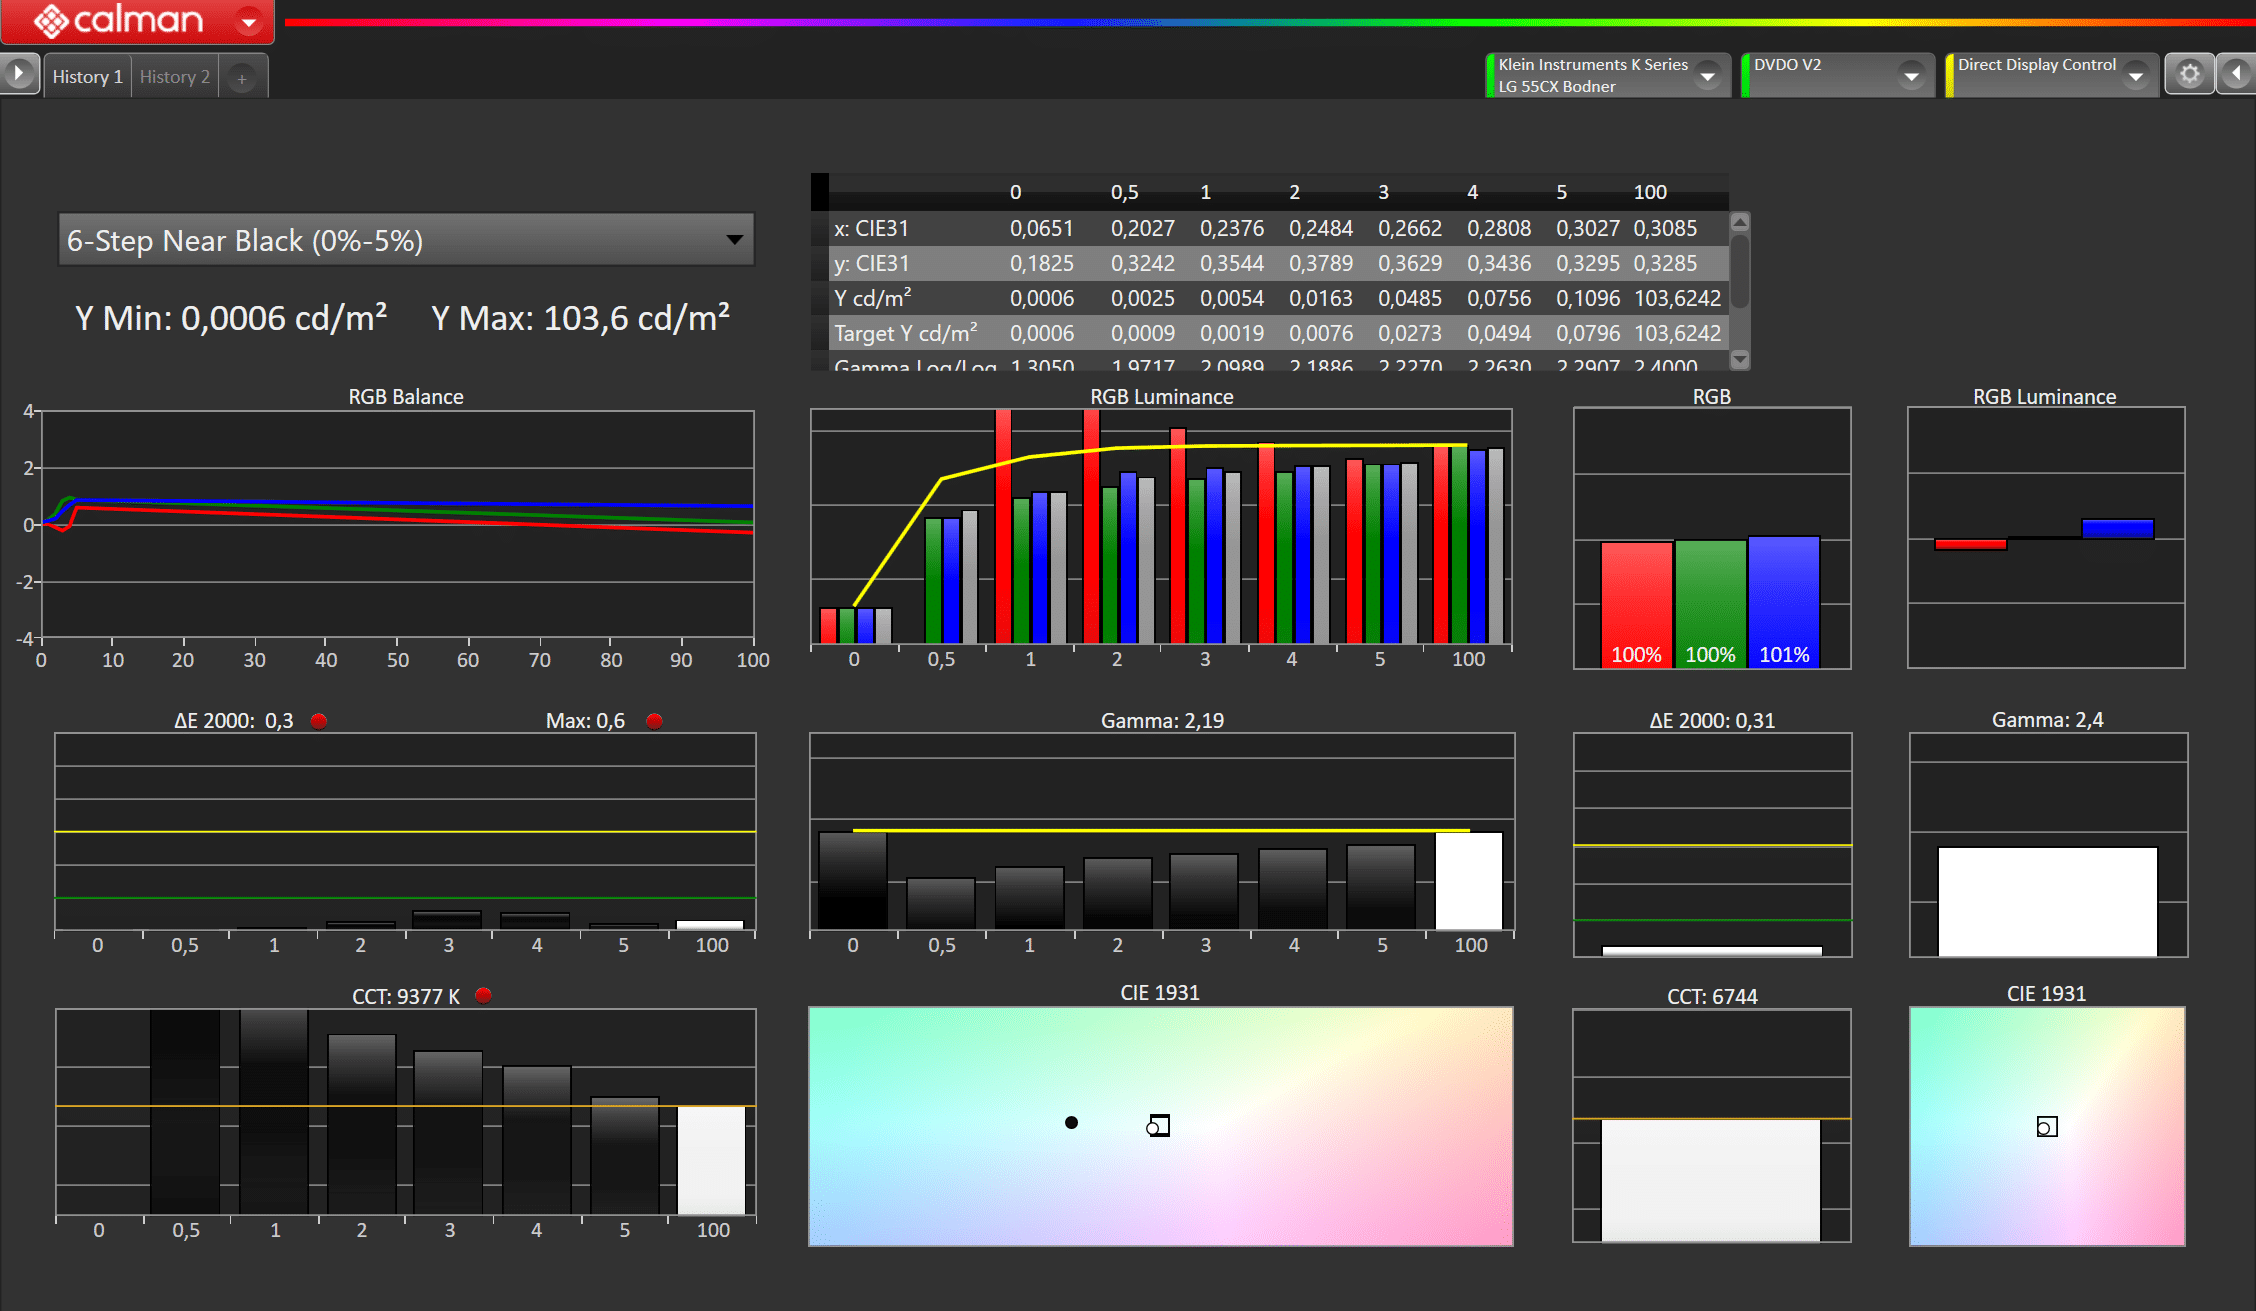The height and width of the screenshot is (1311, 2256).
Task: Open settings with the gear icon
Action: click(x=2189, y=75)
